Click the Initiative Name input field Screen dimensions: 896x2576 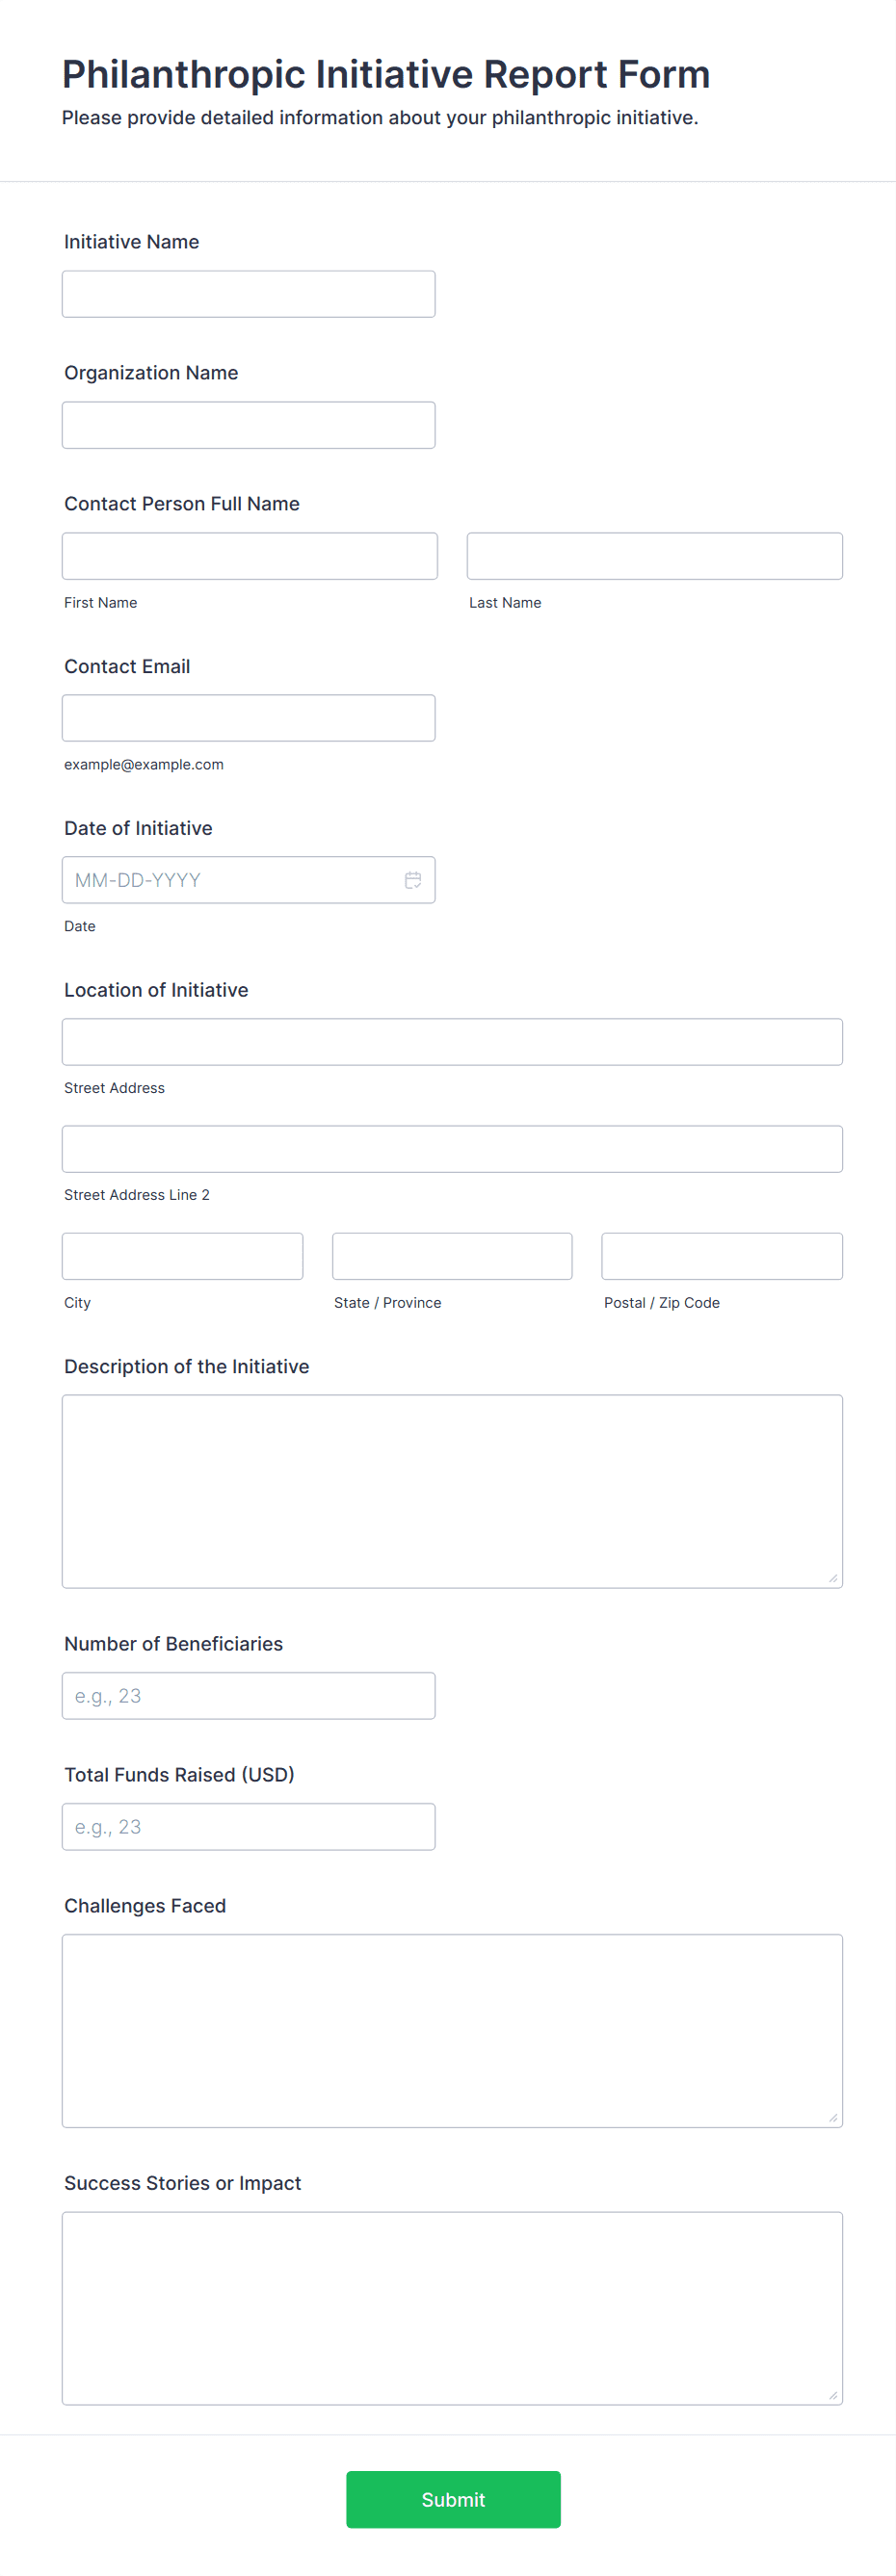[248, 294]
